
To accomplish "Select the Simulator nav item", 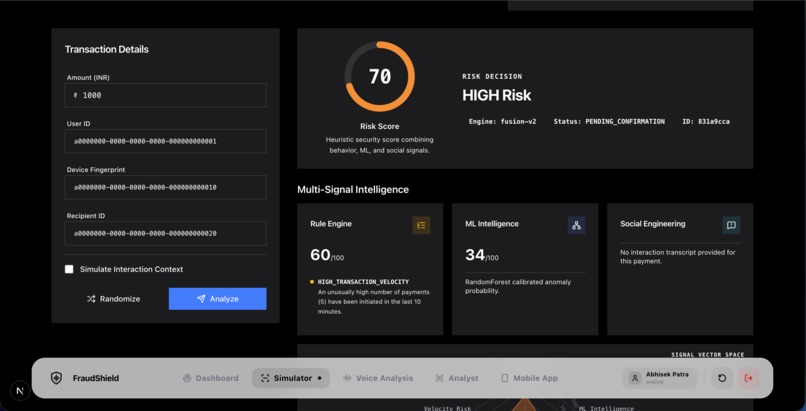I will (291, 378).
